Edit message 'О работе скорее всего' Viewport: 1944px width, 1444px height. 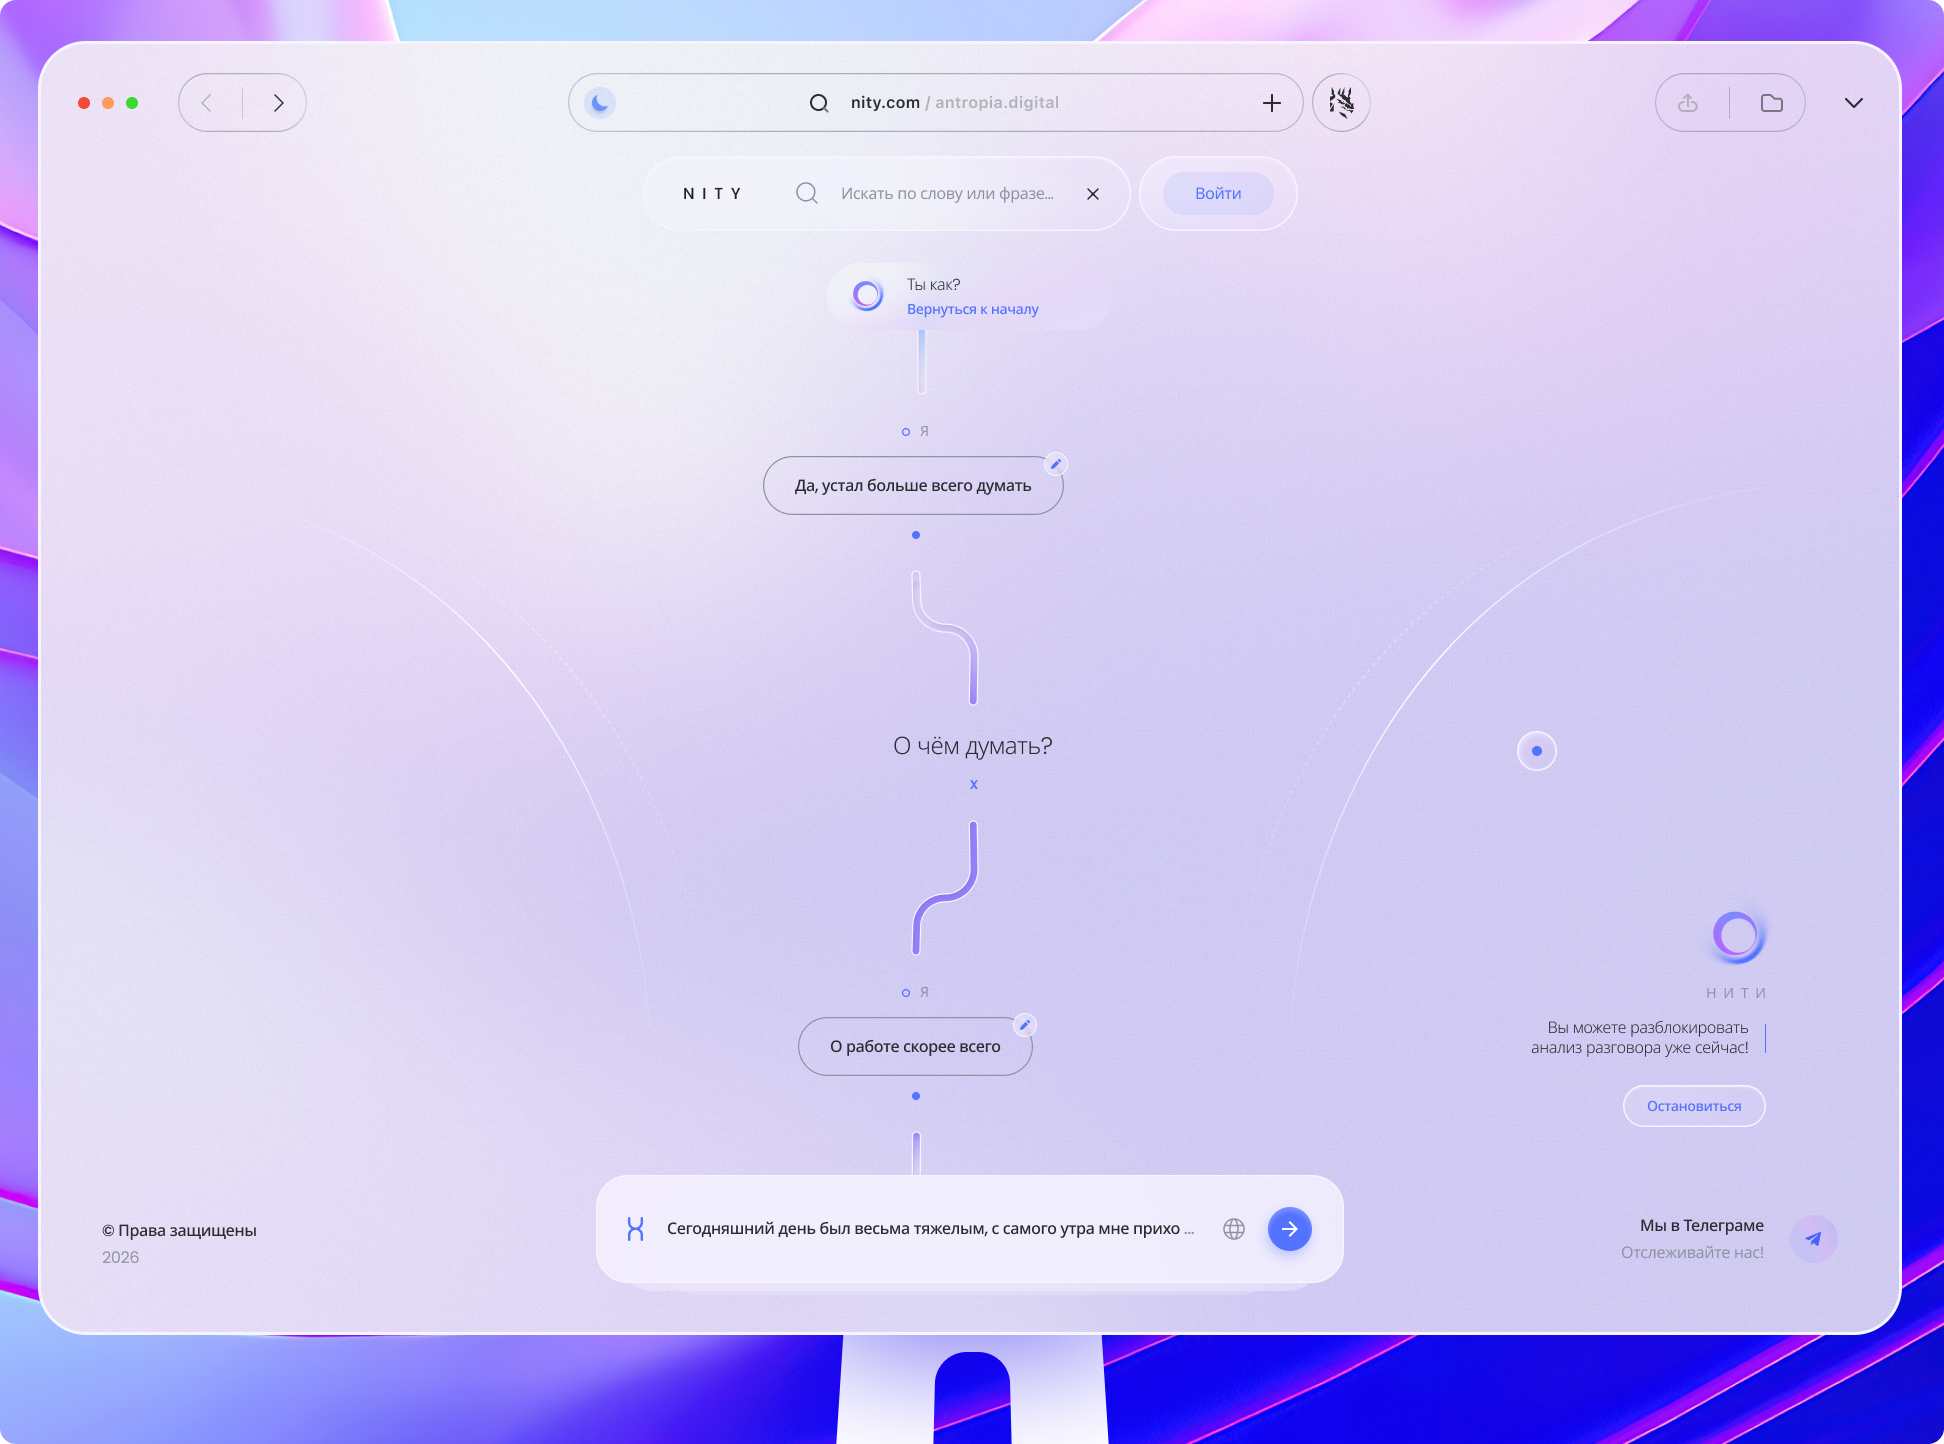click(x=1024, y=1025)
